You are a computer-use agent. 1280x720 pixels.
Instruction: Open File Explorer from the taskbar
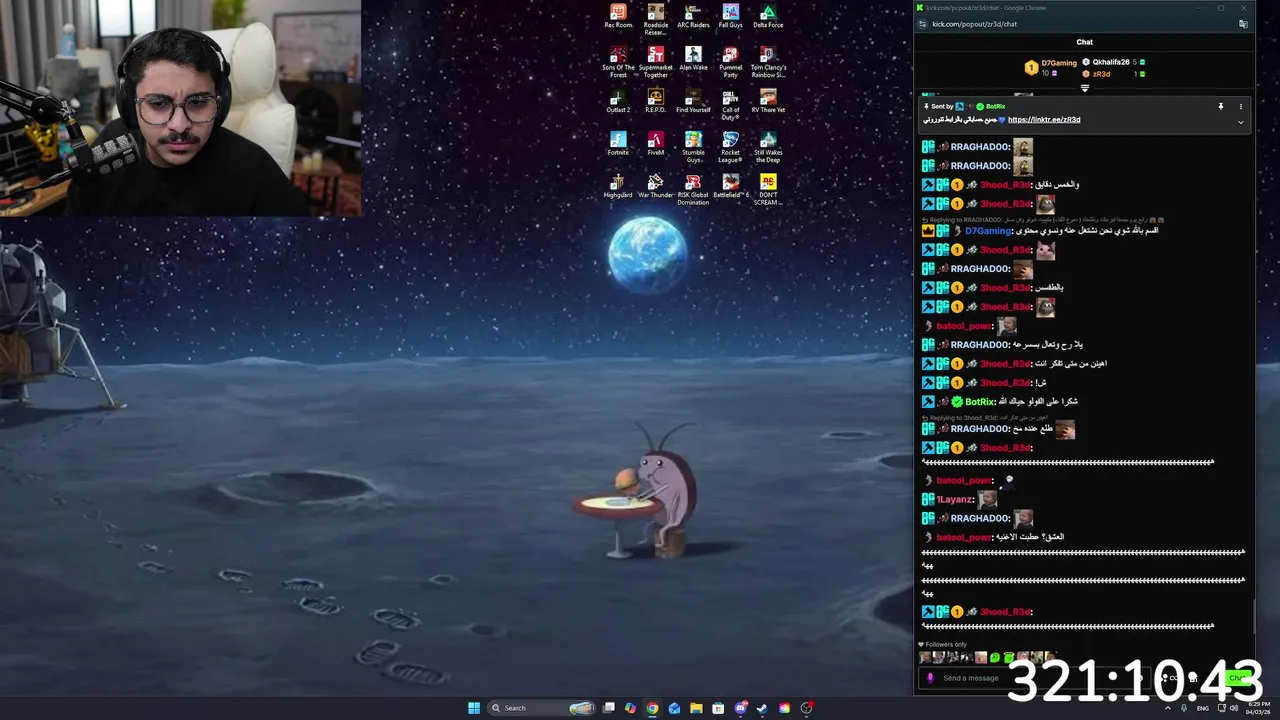click(x=696, y=708)
